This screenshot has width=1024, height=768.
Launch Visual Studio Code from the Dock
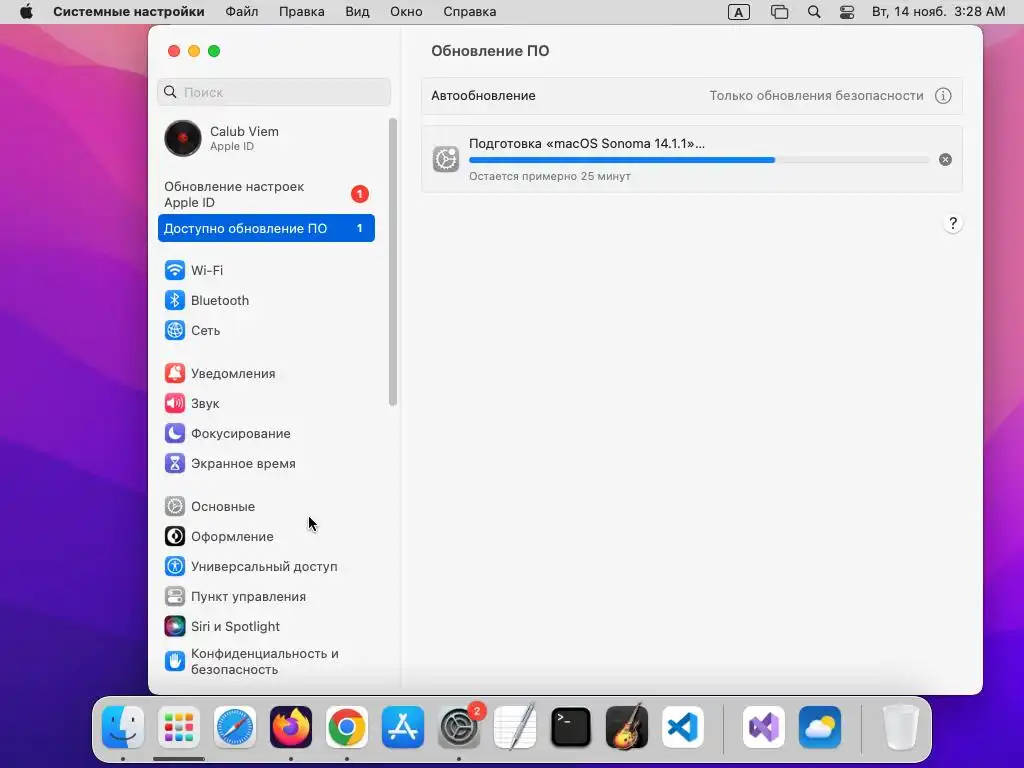tap(683, 727)
